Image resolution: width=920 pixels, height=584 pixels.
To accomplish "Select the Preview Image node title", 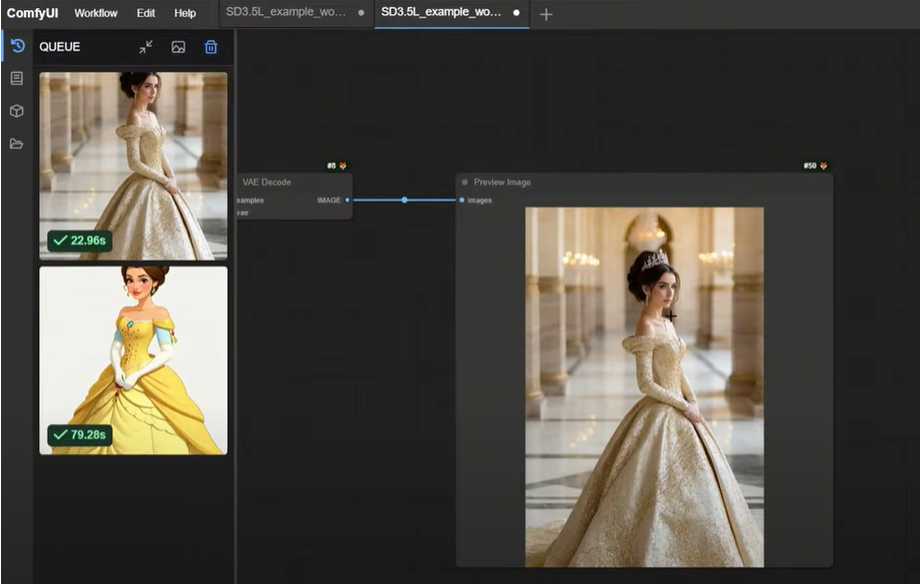I will [x=502, y=183].
